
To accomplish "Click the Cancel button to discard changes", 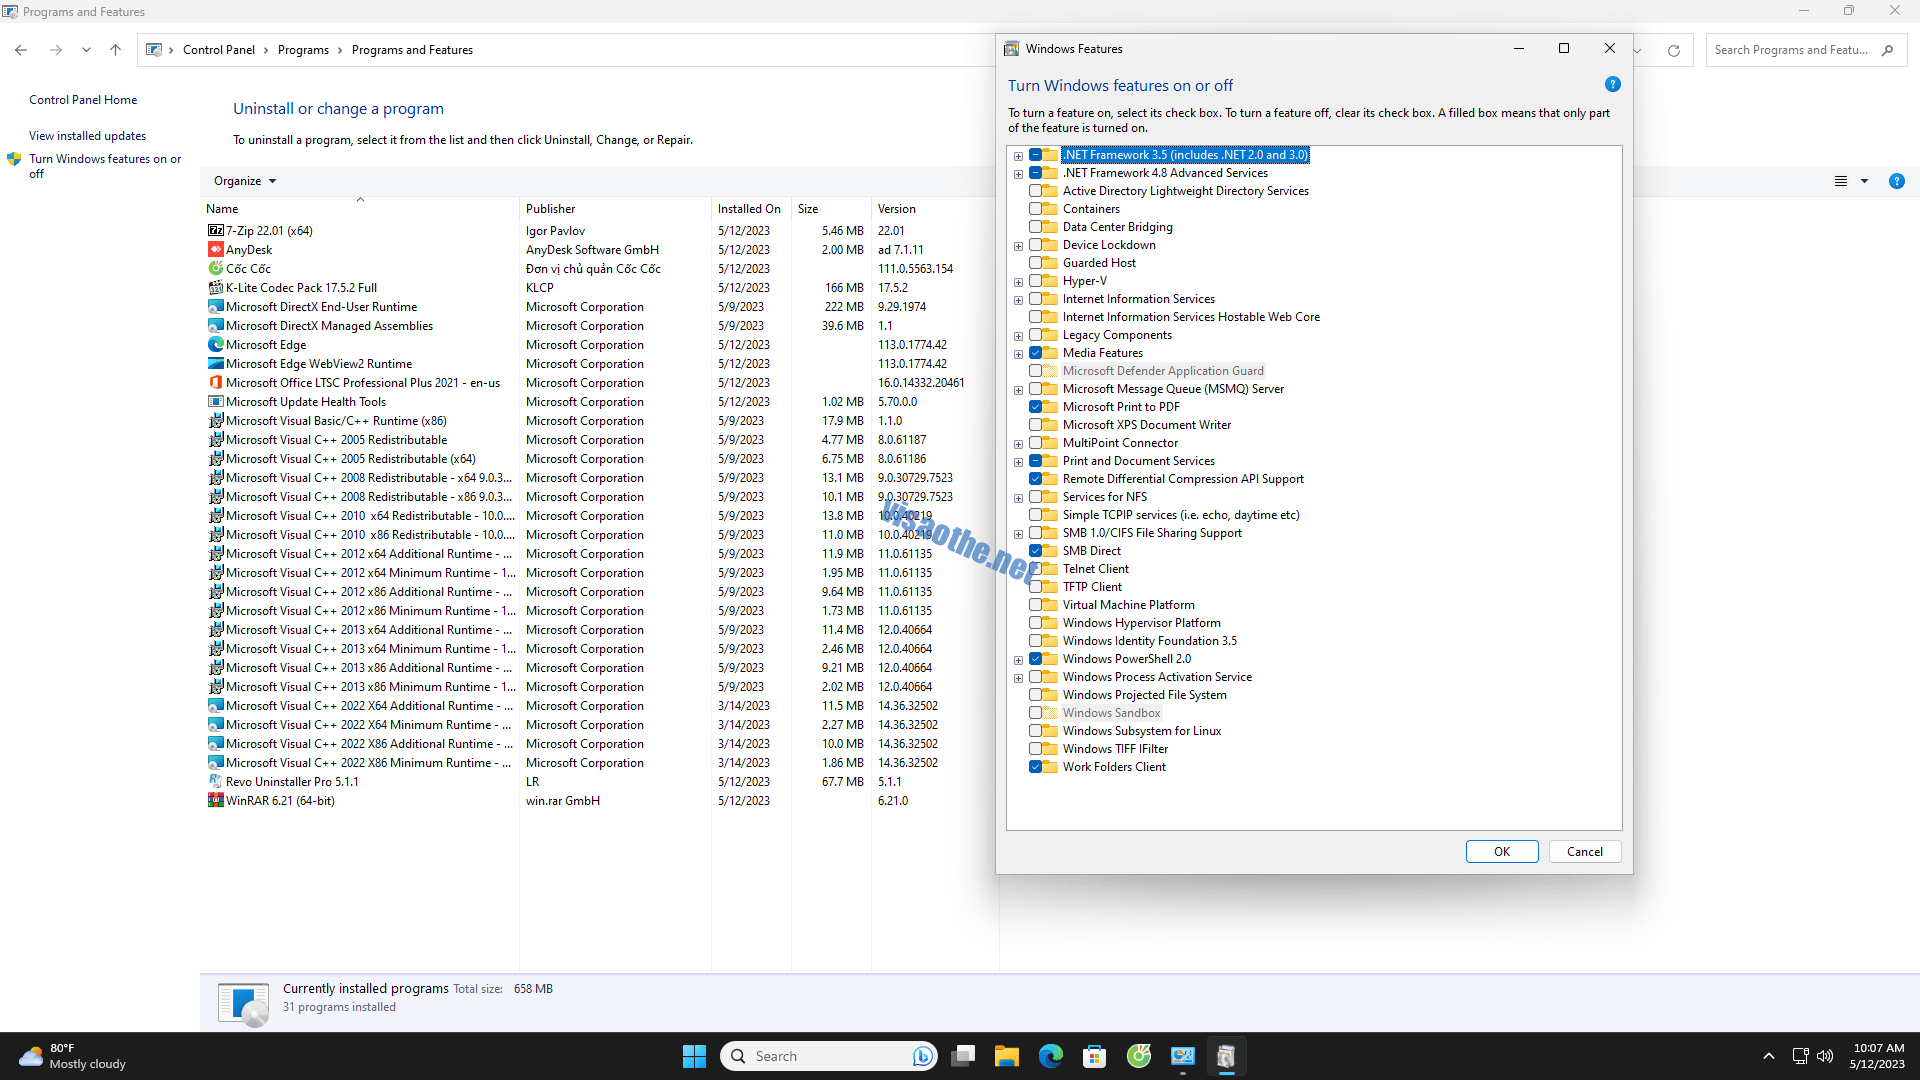I will pyautogui.click(x=1582, y=851).
